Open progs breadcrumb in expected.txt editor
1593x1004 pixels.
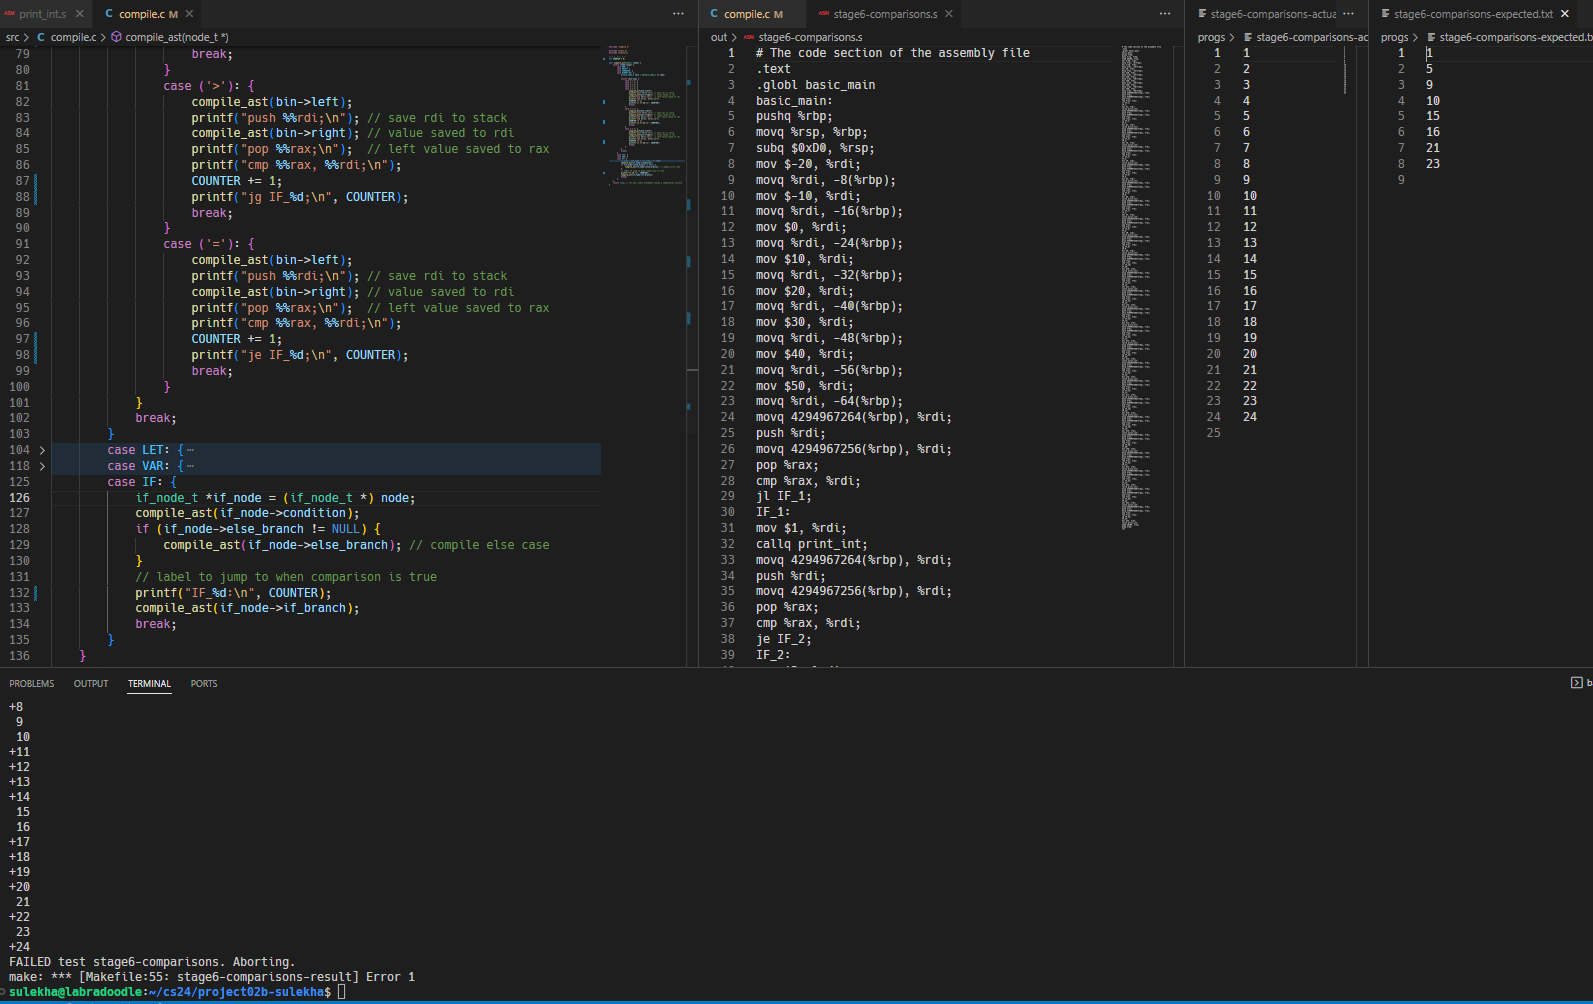click(1394, 37)
